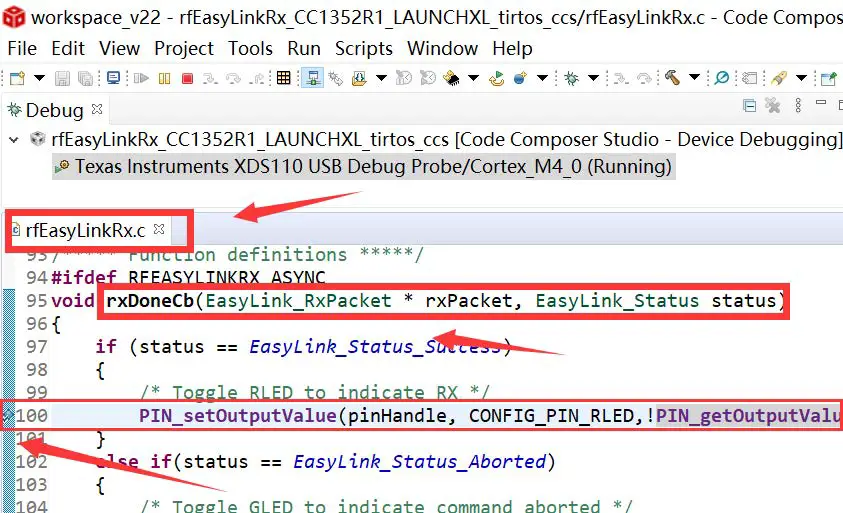The height and width of the screenshot is (513, 843).
Task: Open the Help menu
Action: click(x=512, y=49)
